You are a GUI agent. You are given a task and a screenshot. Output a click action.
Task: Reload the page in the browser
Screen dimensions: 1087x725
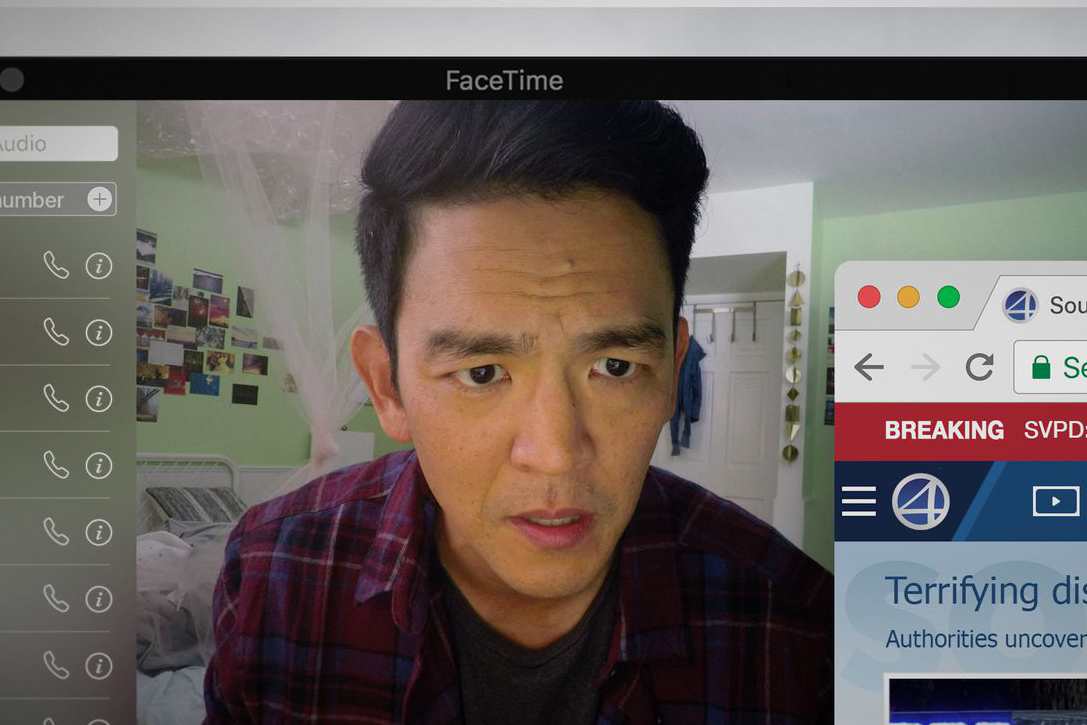pyautogui.click(x=980, y=367)
